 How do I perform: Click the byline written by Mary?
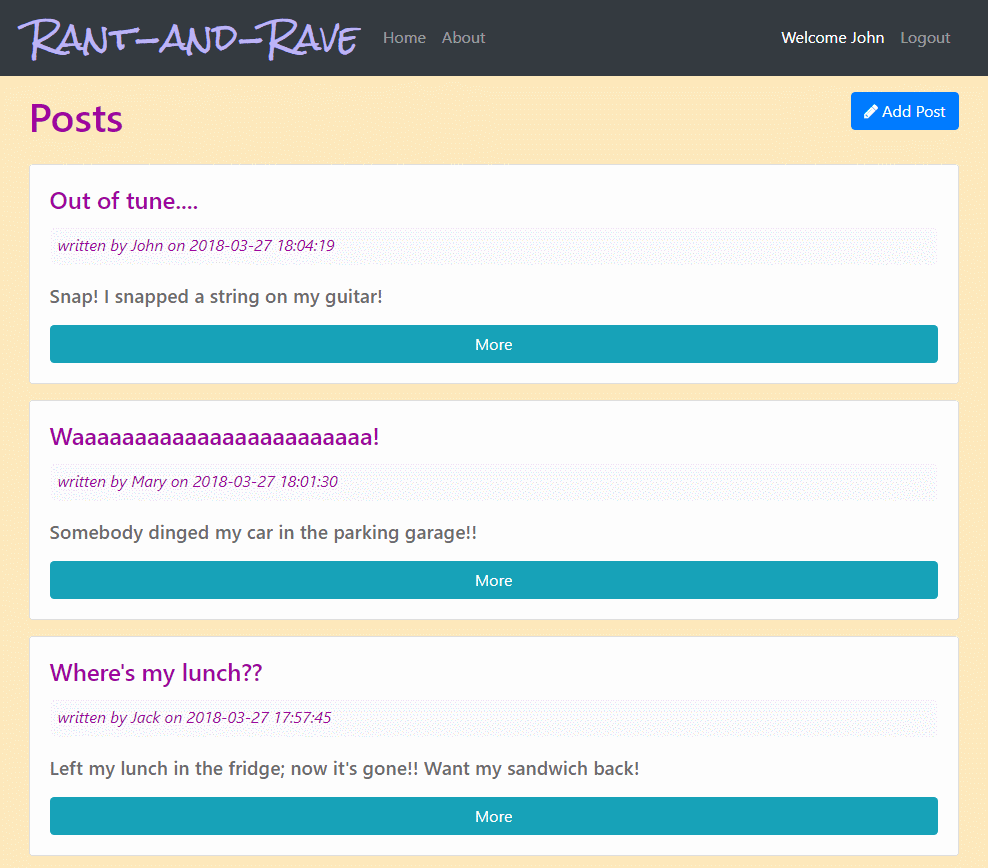pos(196,481)
